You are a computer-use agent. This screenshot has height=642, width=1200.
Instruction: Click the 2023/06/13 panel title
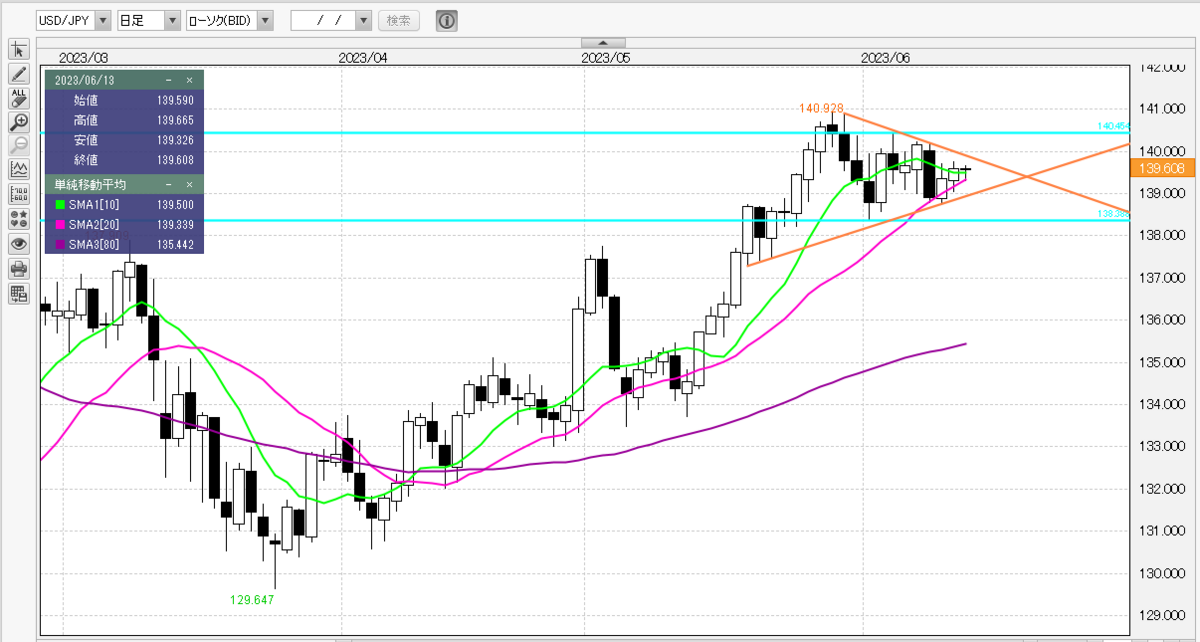pyautogui.click(x=82, y=79)
